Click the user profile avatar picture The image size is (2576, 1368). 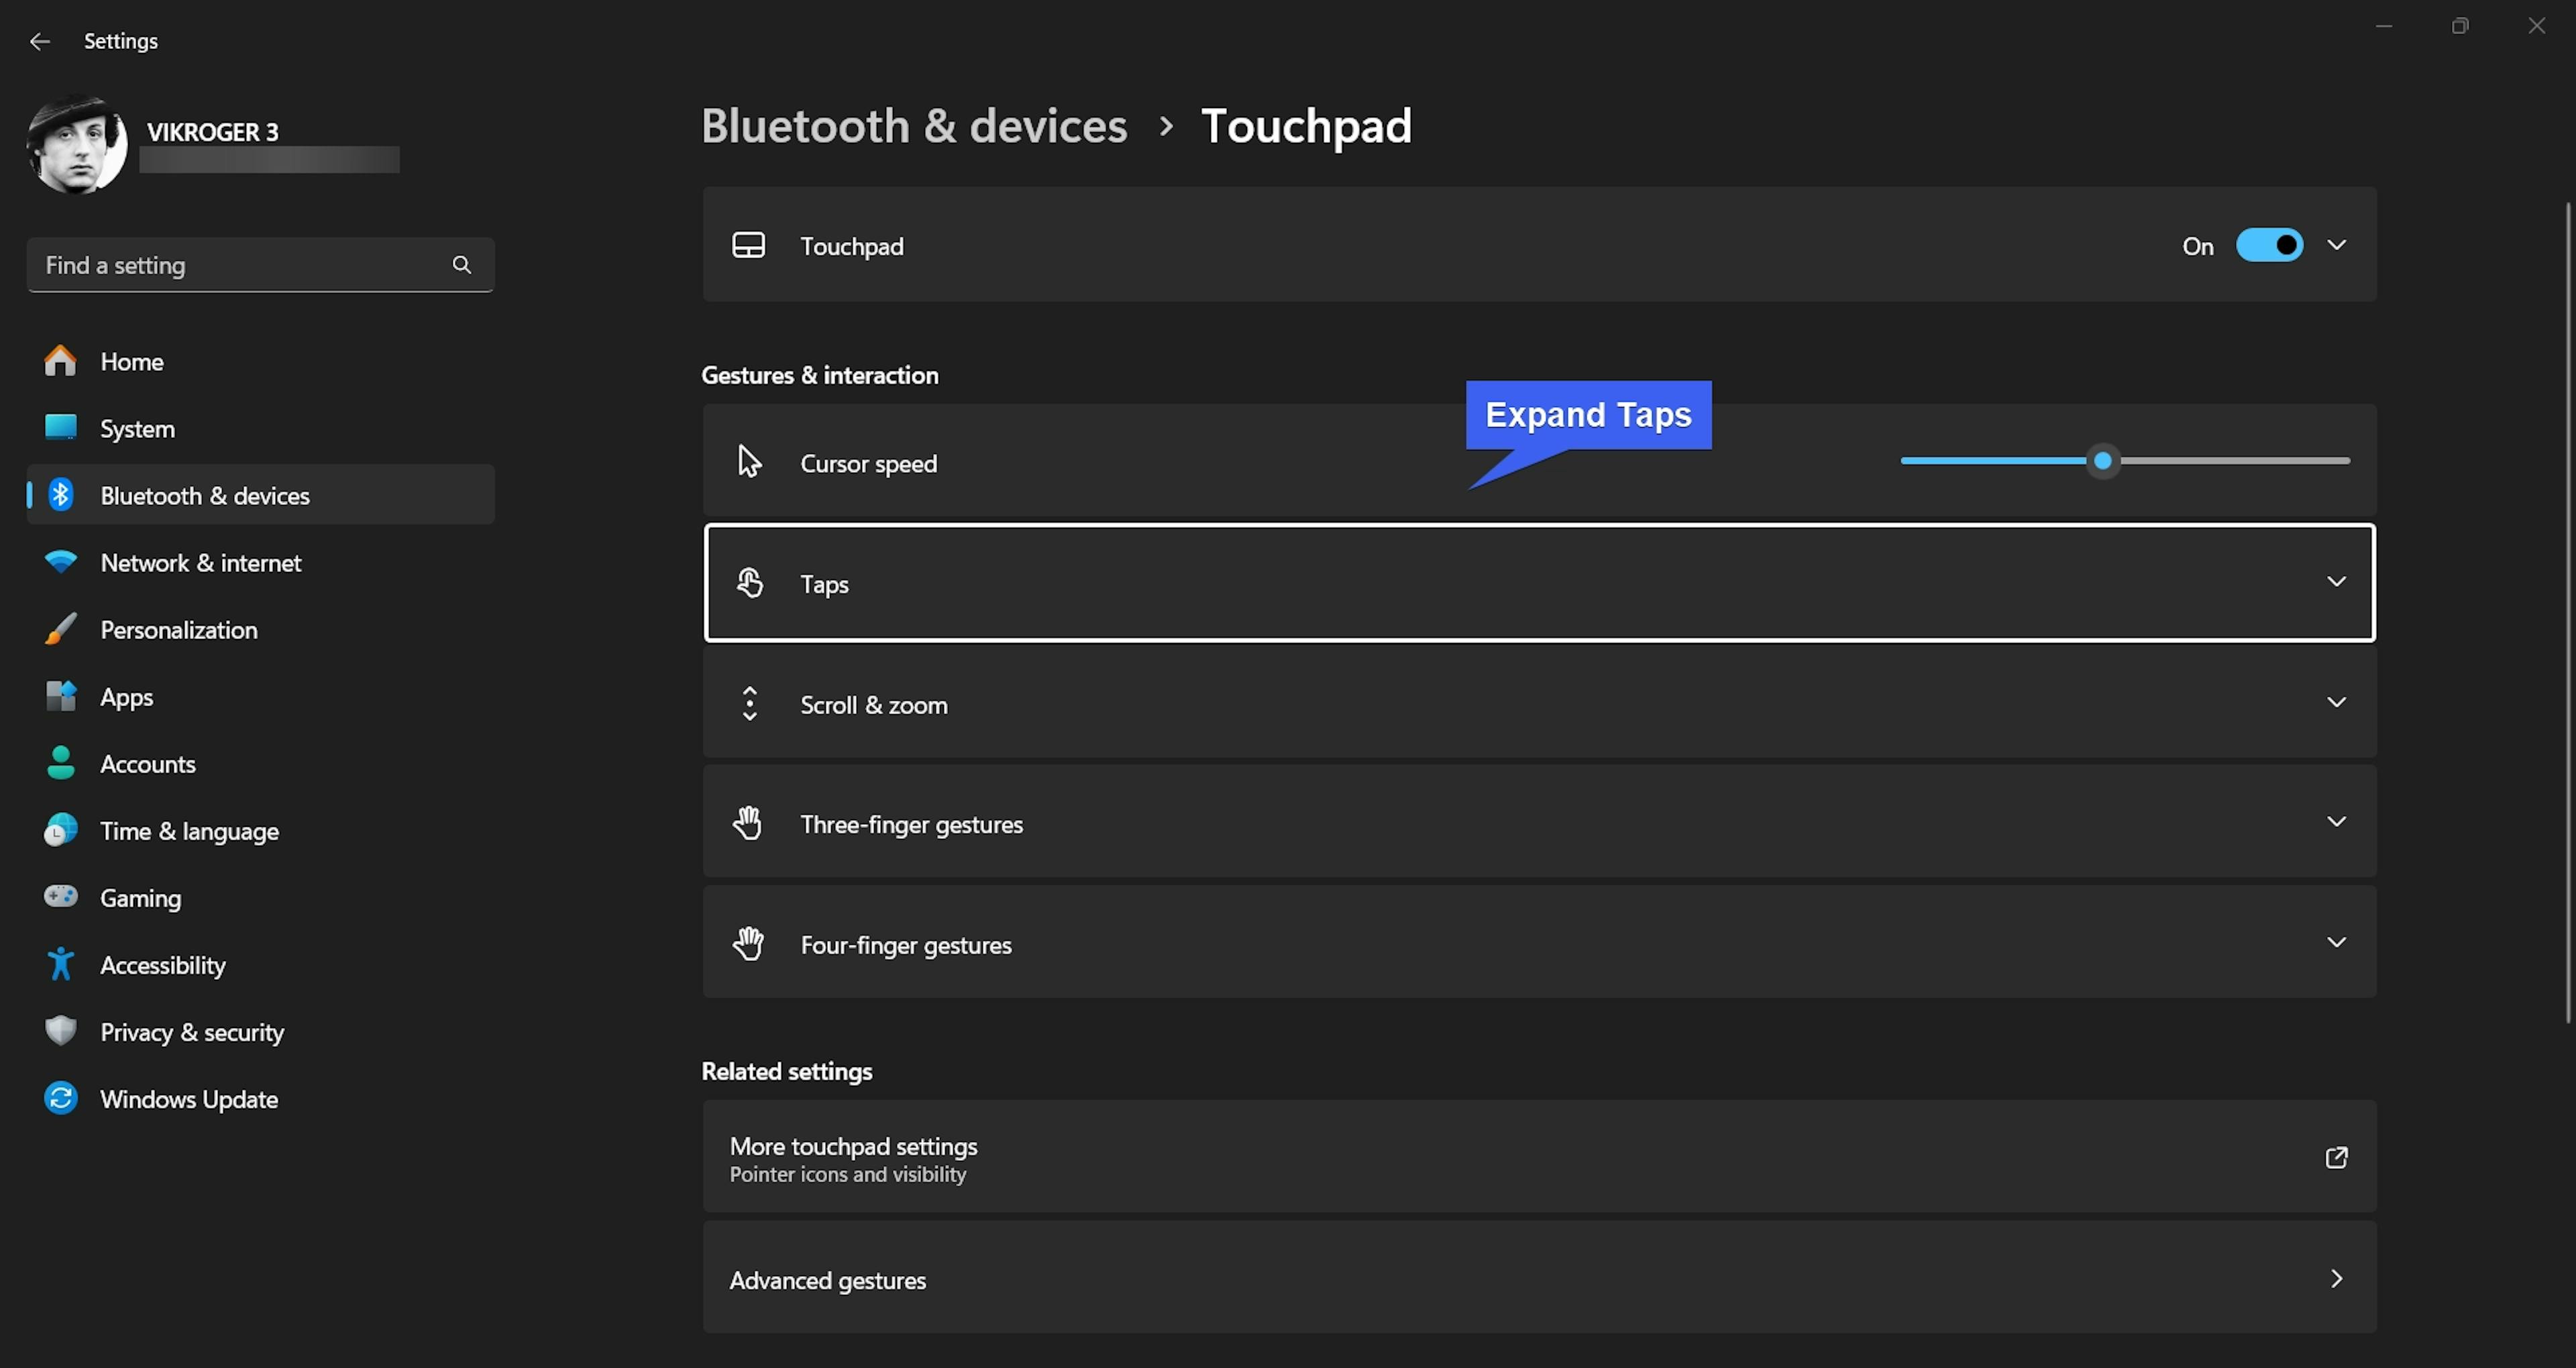click(77, 145)
